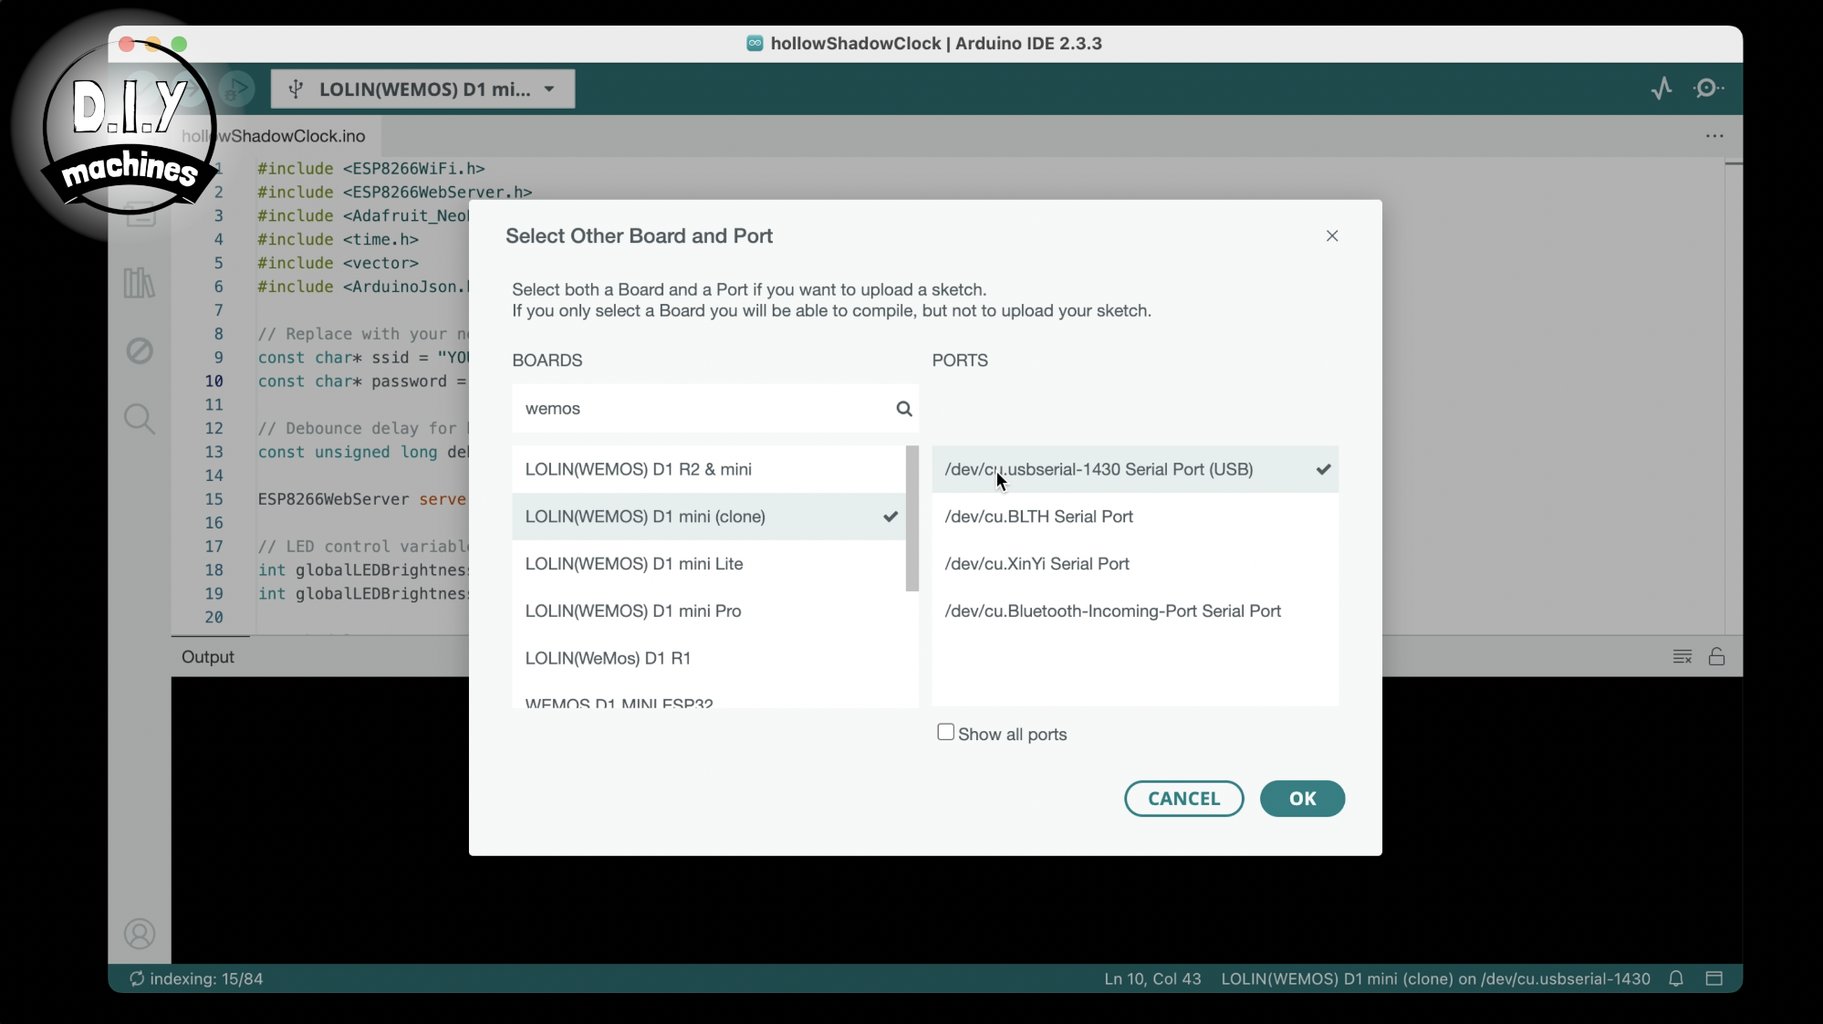Open the Serial Plotter icon

point(1662,88)
